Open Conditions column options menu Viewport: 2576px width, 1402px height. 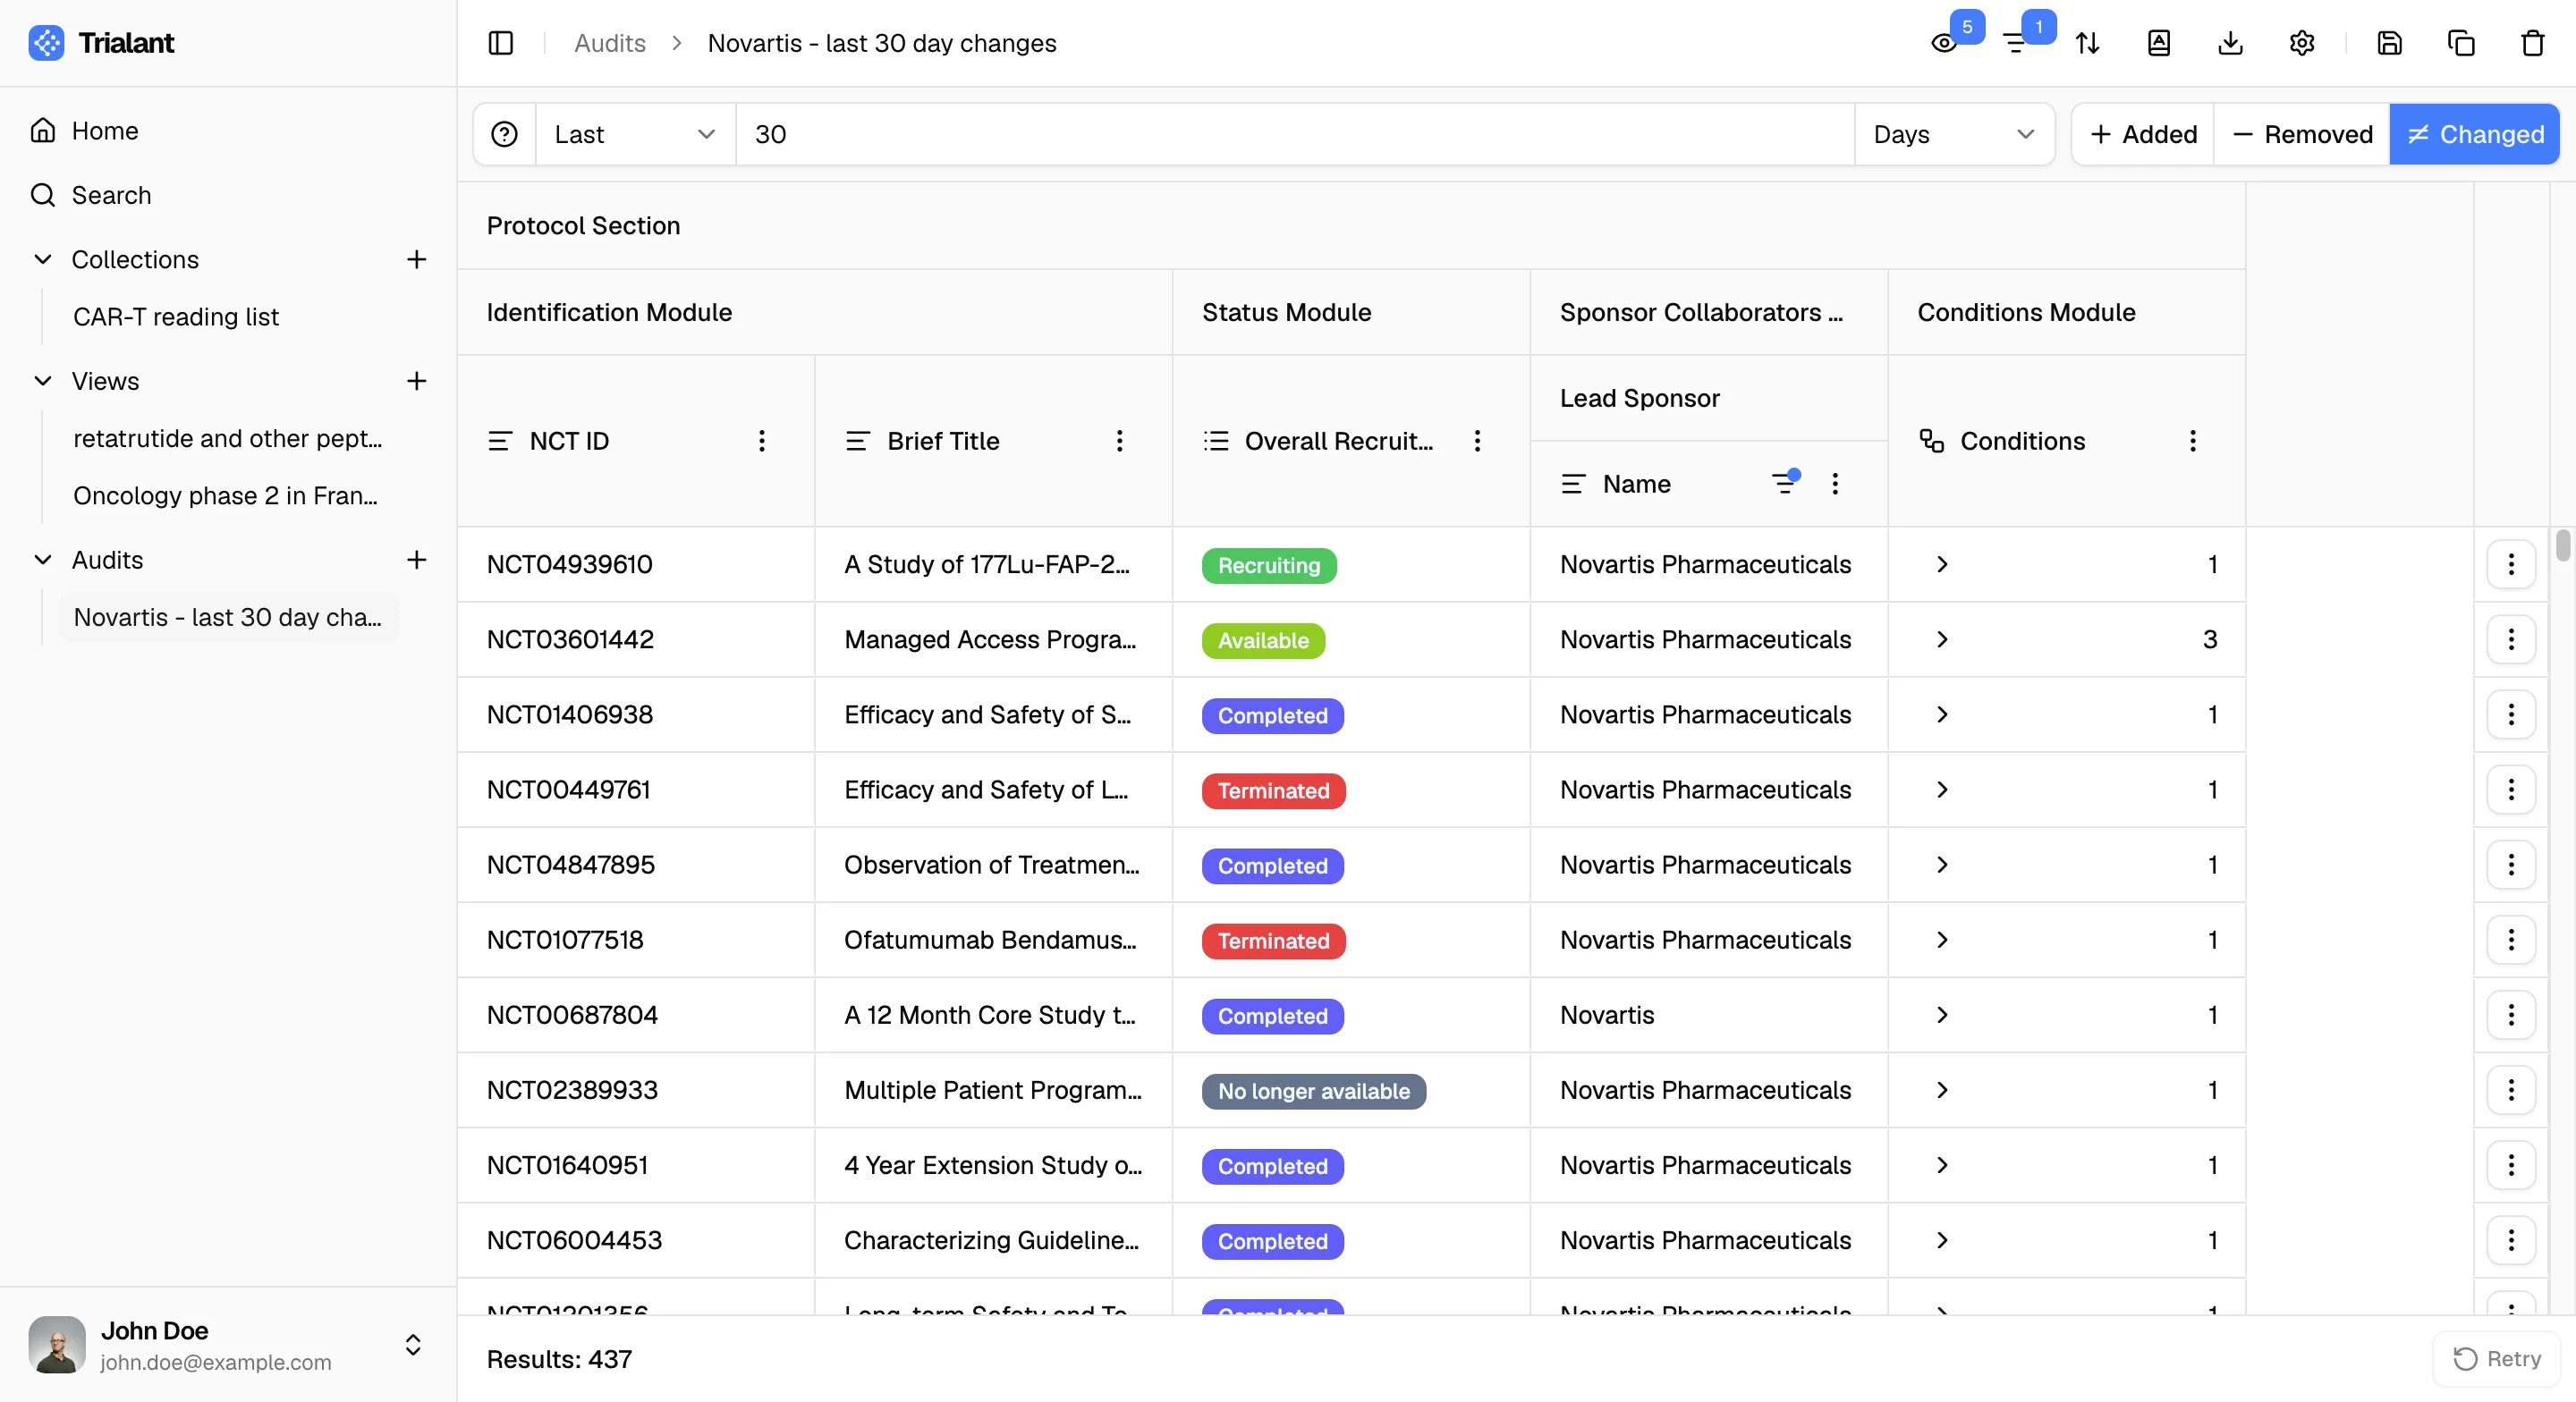[x=2192, y=441]
